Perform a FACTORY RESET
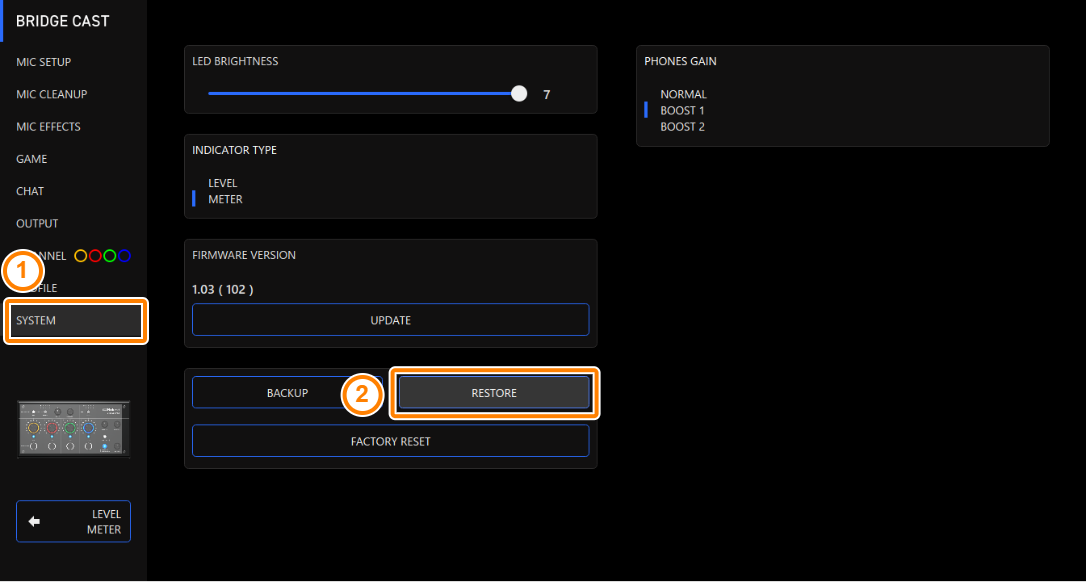1088x584 pixels. pos(390,441)
